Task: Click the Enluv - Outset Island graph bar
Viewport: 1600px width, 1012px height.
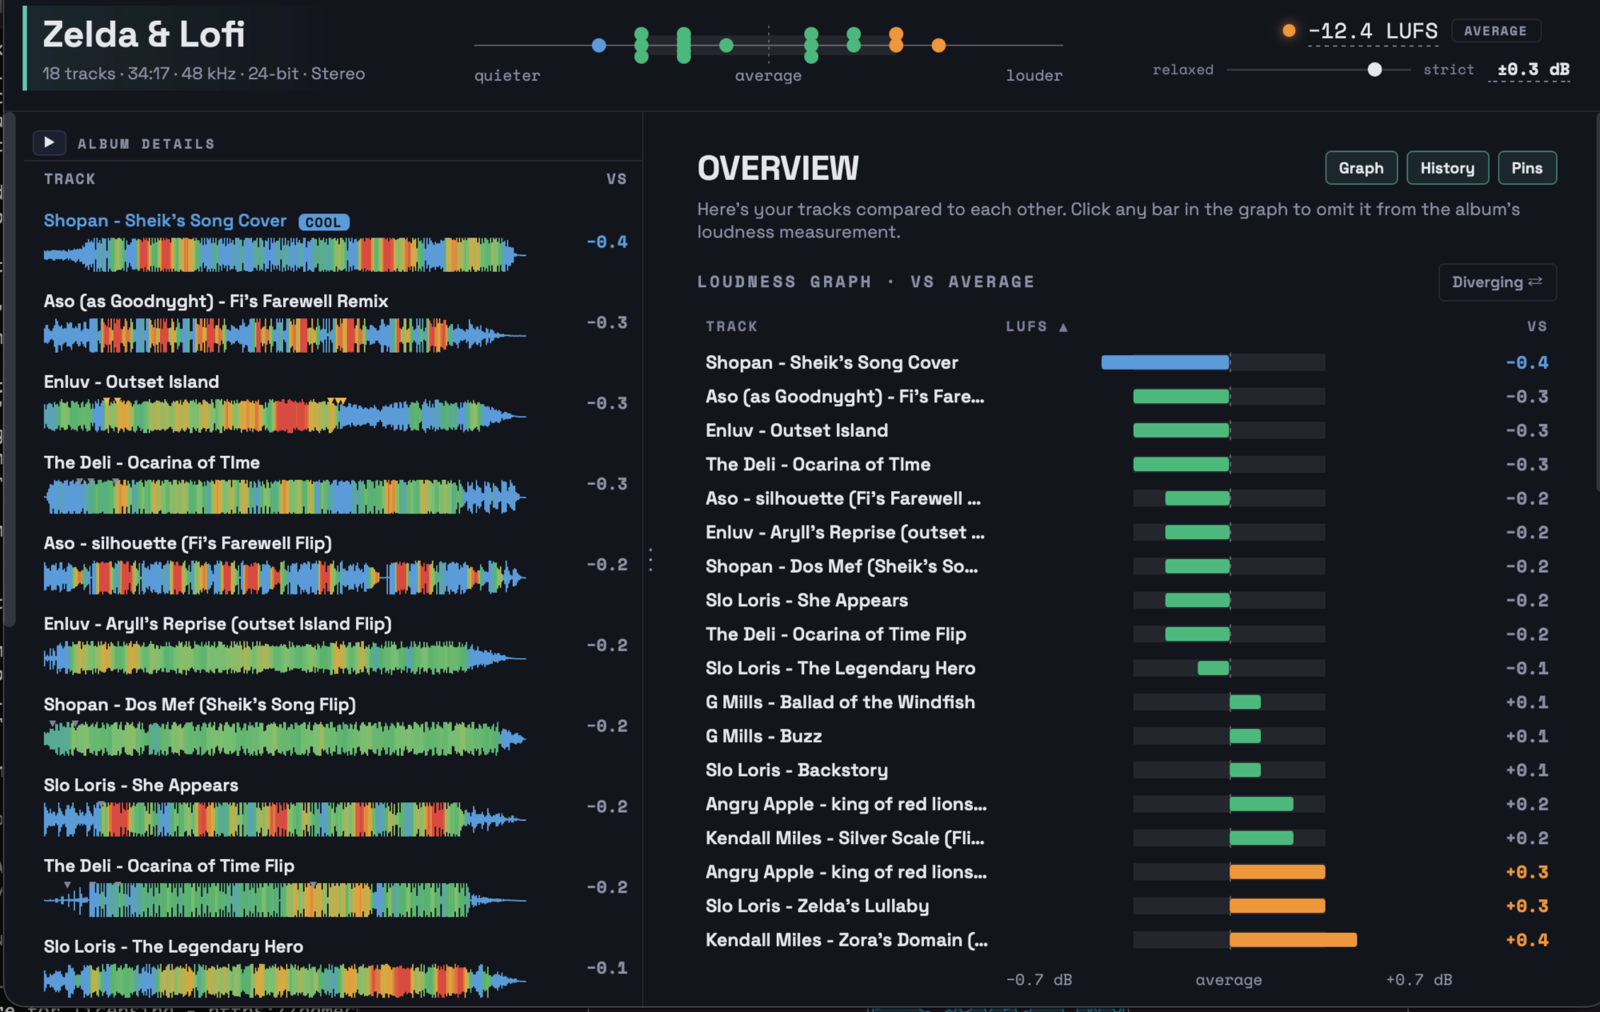Action: pyautogui.click(x=1181, y=430)
